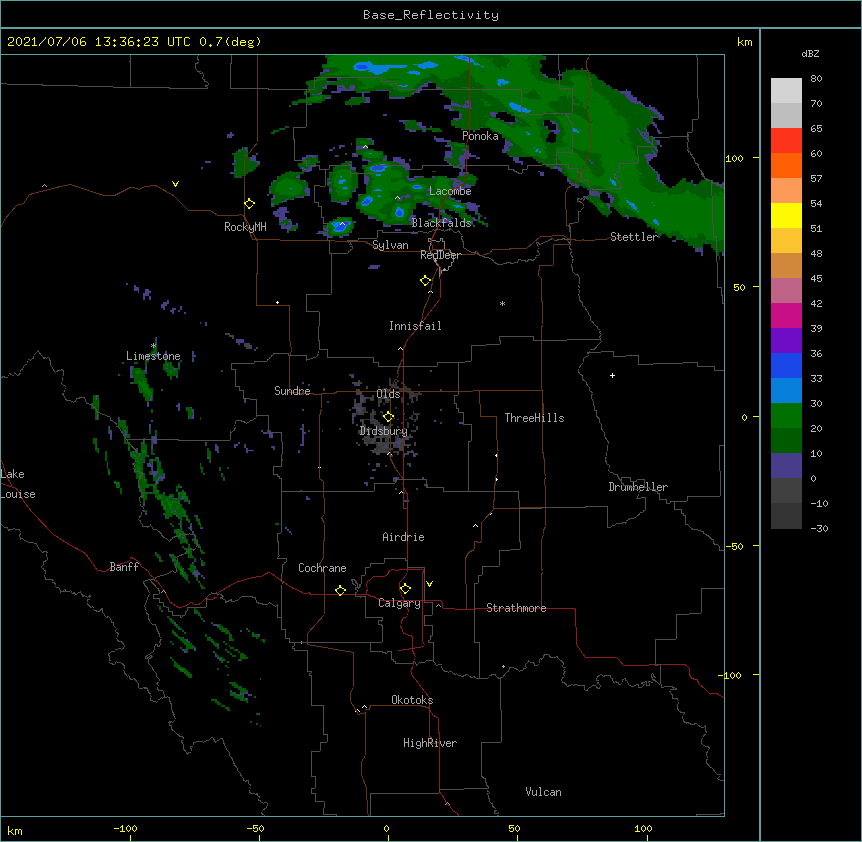
Task: Click the Base_Reflectivity title text
Action: (x=431, y=15)
